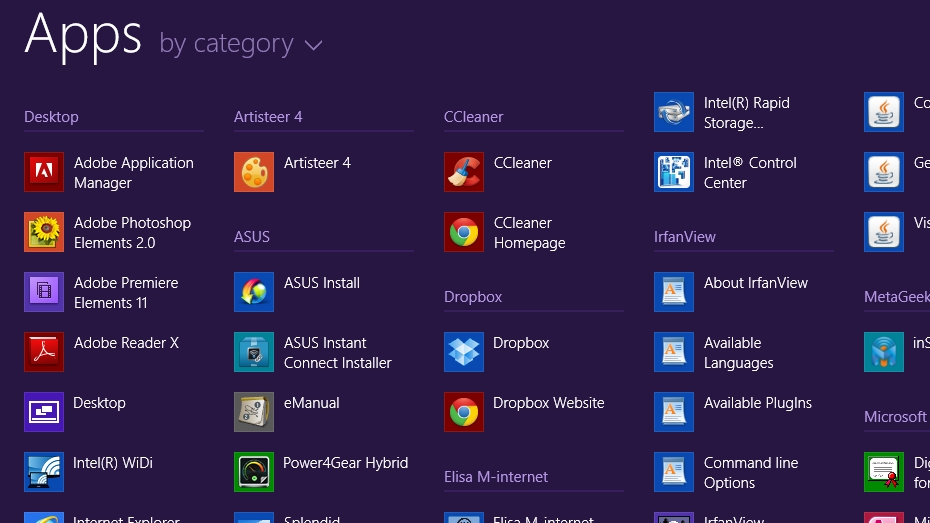Open the ASUS Install icon
Image resolution: width=930 pixels, height=523 pixels.
[254, 292]
